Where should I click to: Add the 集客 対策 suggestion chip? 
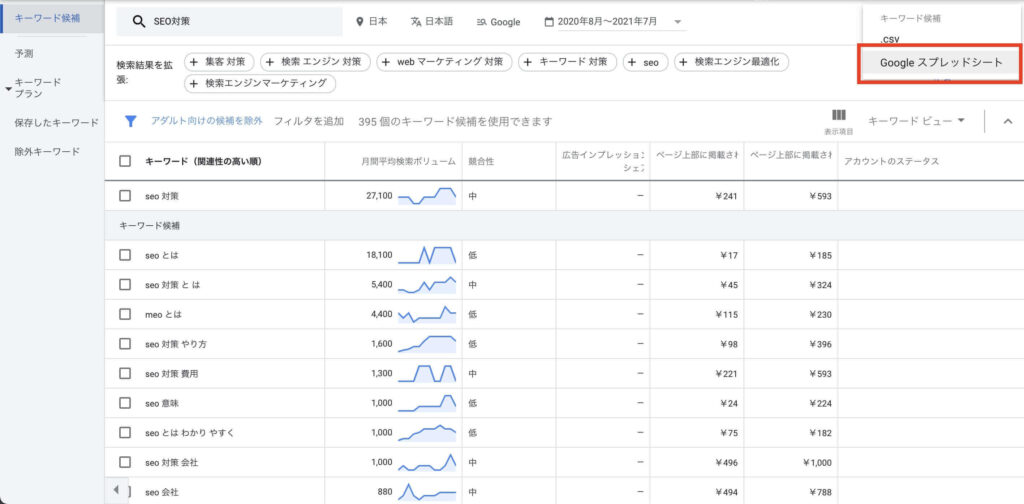coord(219,62)
